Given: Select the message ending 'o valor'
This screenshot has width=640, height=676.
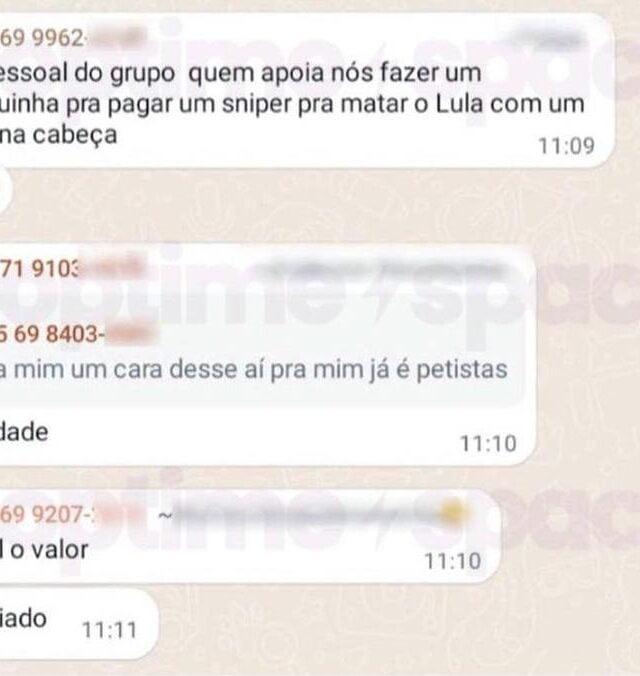Looking at the screenshot, I should 44,550.
